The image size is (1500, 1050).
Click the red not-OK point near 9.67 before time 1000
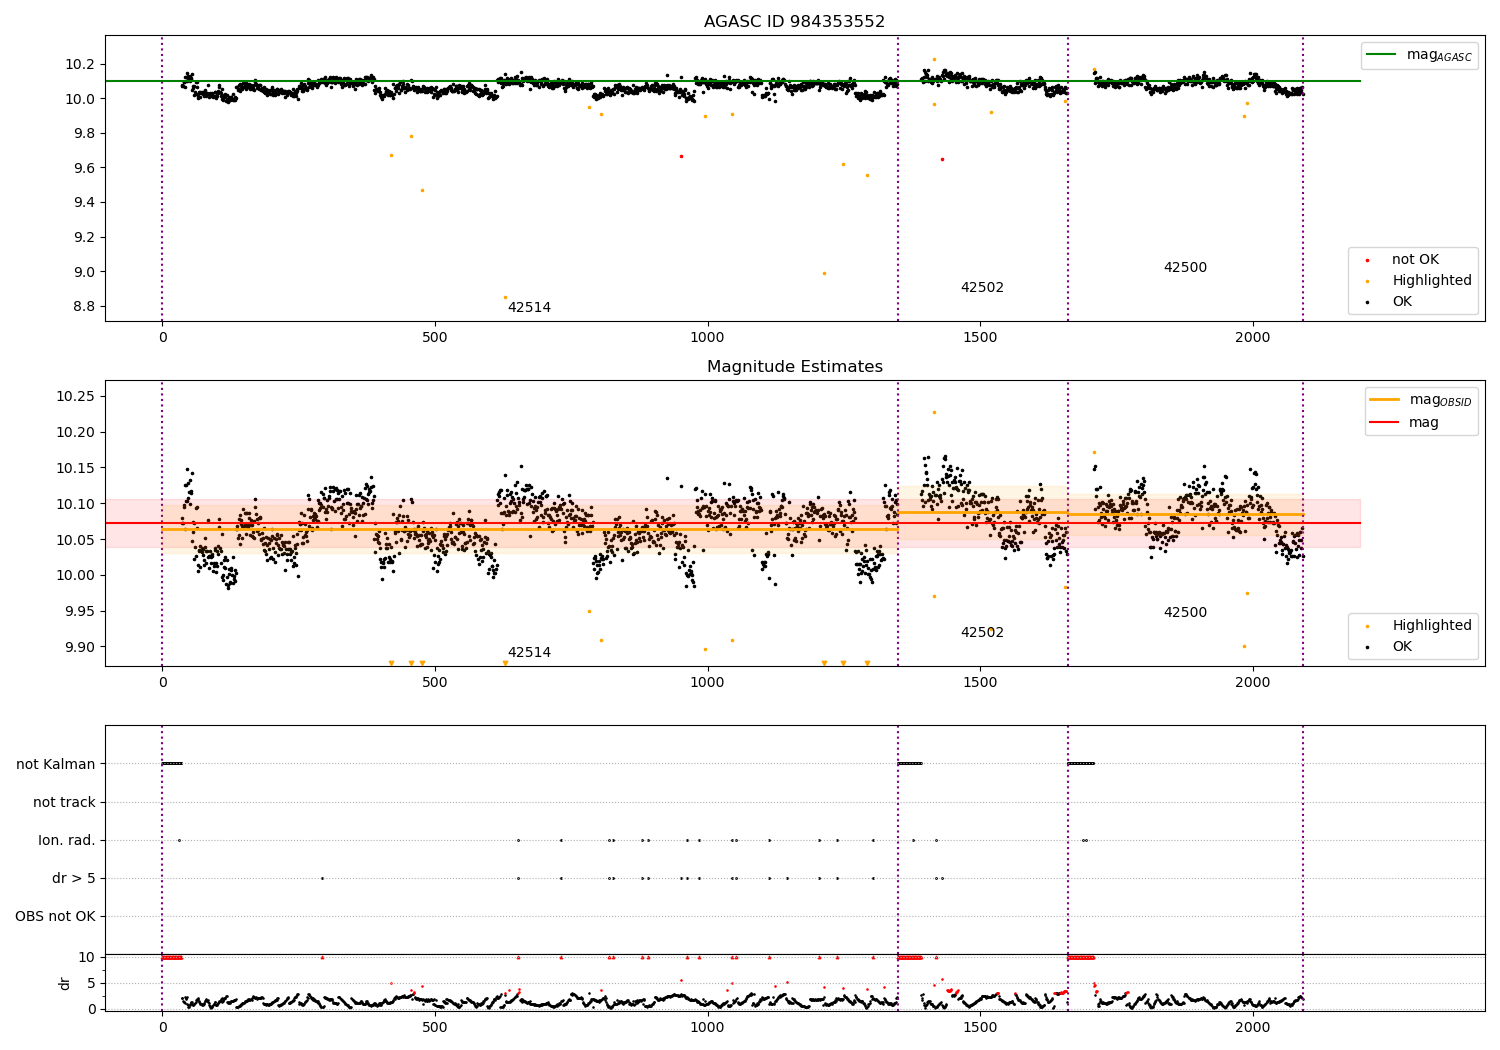pyautogui.click(x=681, y=156)
